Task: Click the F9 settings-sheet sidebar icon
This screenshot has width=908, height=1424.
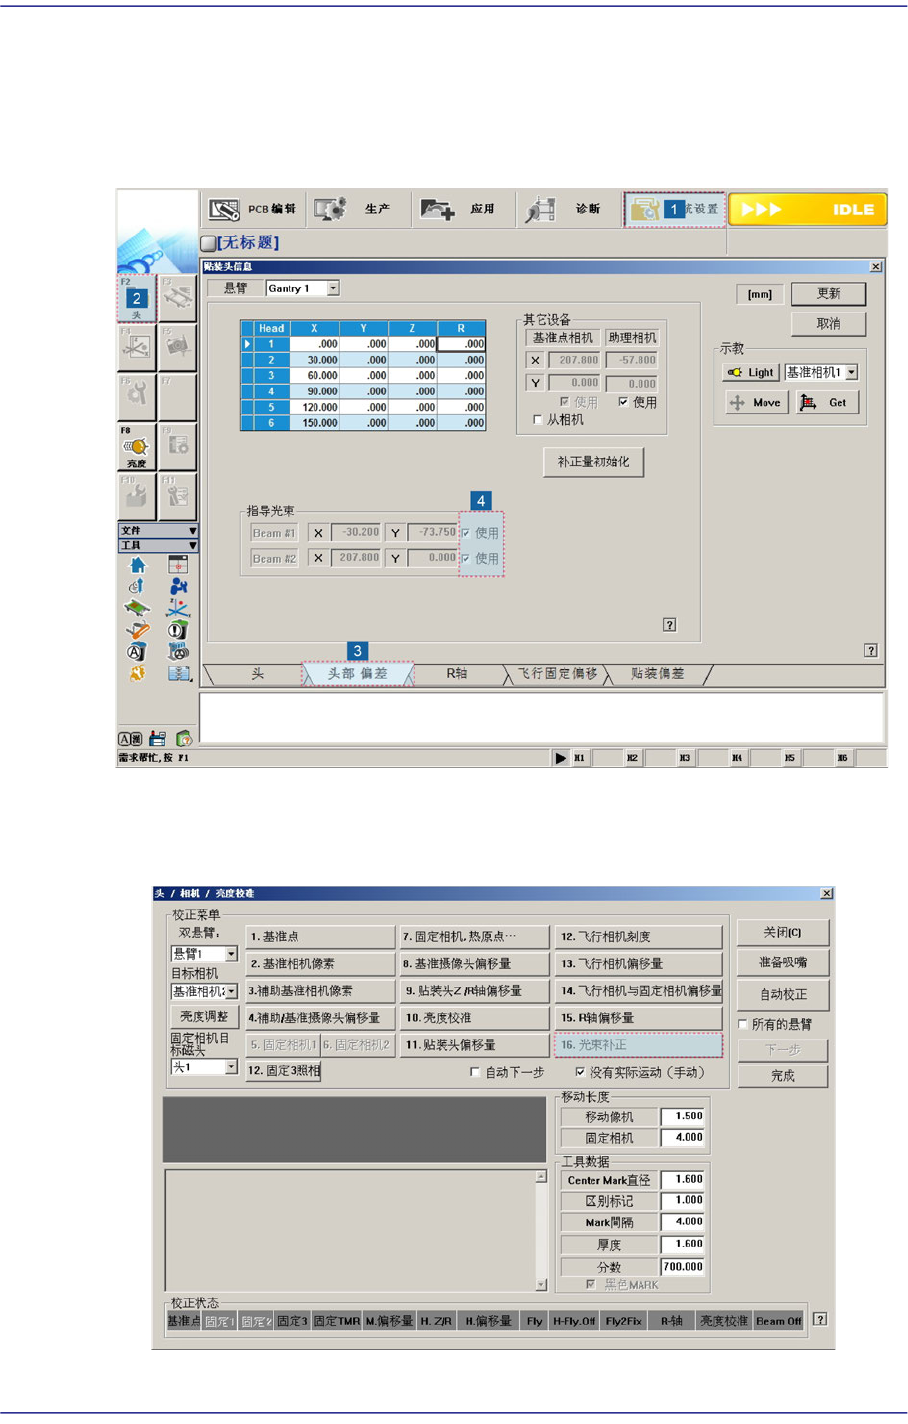Action: coord(177,447)
